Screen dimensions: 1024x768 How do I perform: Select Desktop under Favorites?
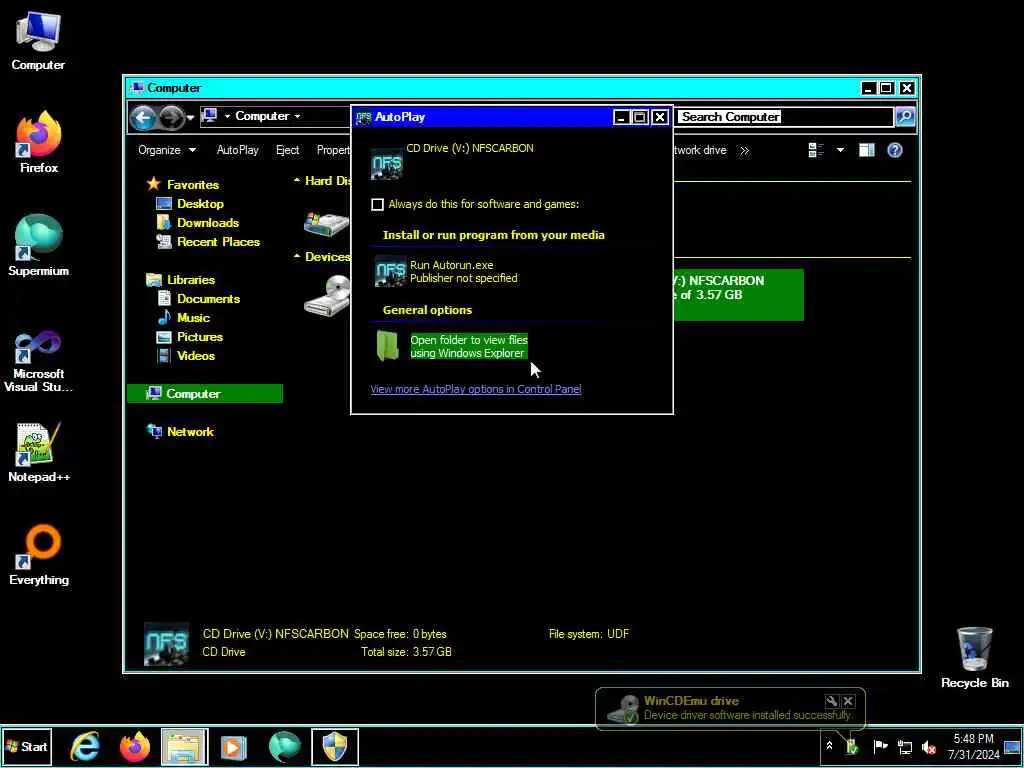[x=200, y=204]
